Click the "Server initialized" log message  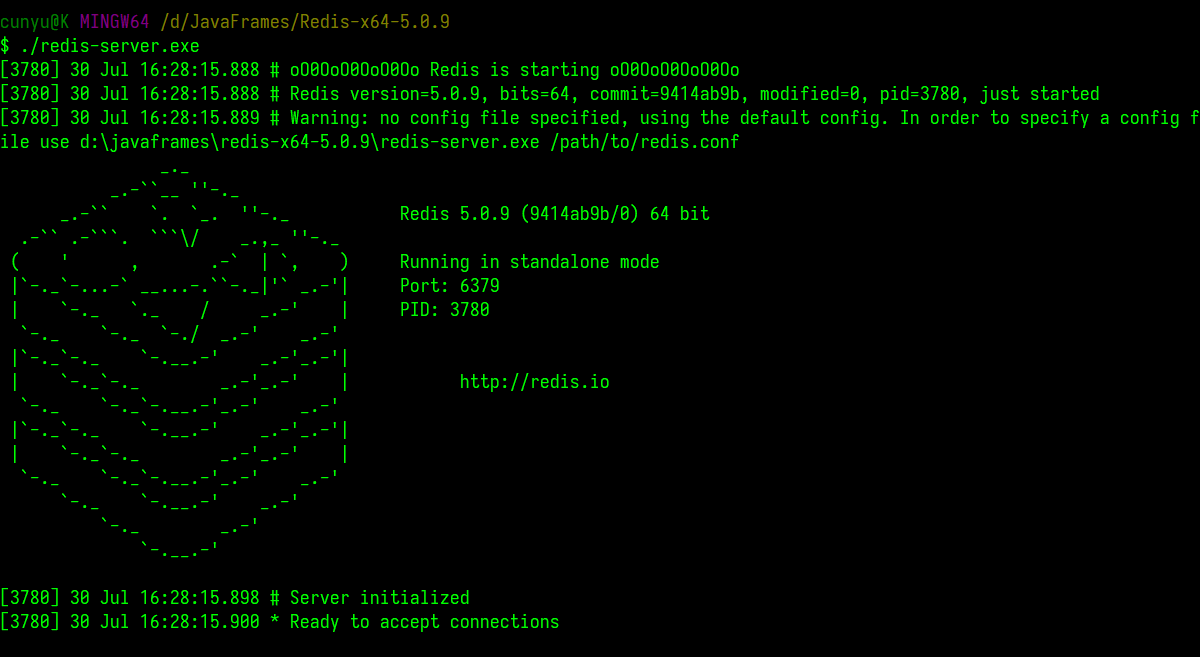click(379, 598)
